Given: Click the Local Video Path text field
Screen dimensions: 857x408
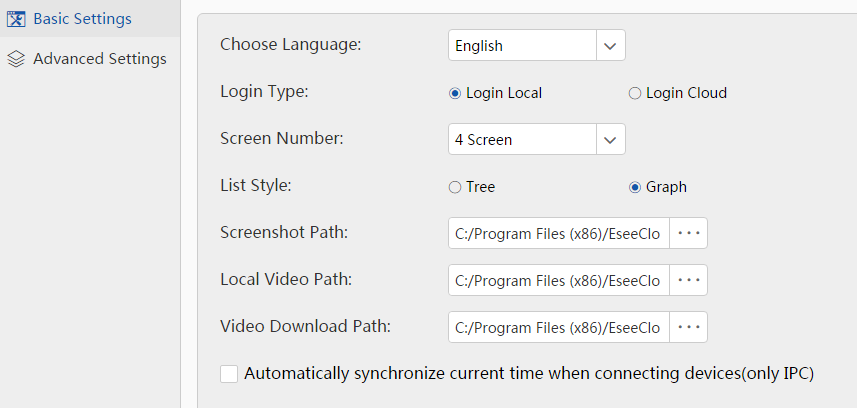Looking at the screenshot, I should coord(558,280).
